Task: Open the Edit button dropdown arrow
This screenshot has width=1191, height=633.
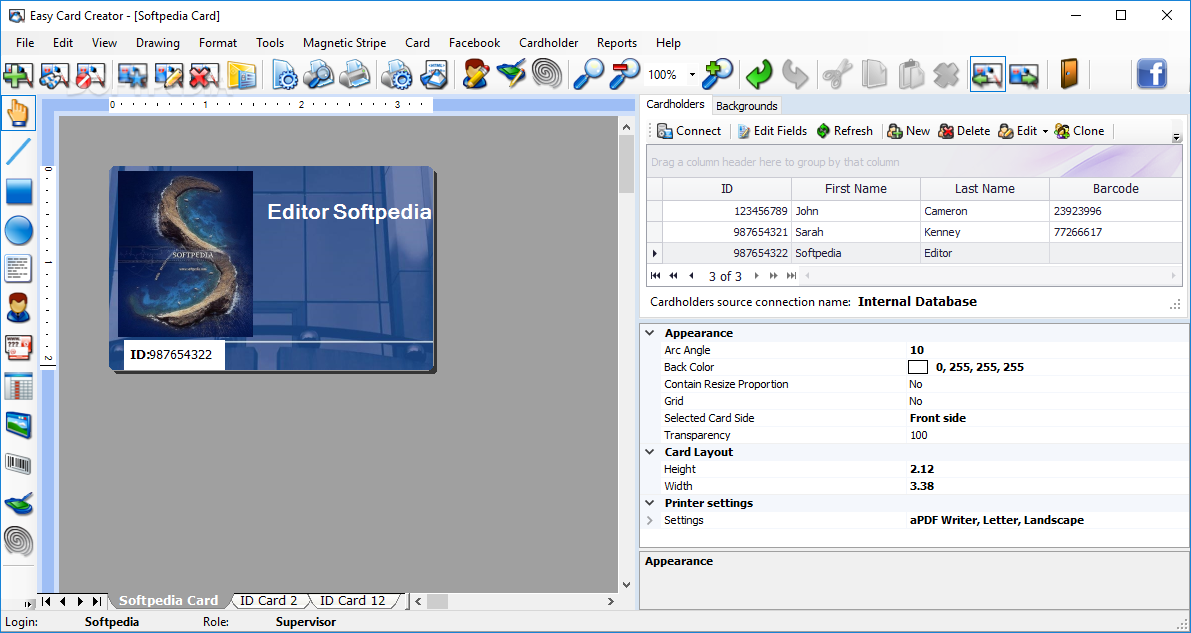Action: [x=1045, y=131]
